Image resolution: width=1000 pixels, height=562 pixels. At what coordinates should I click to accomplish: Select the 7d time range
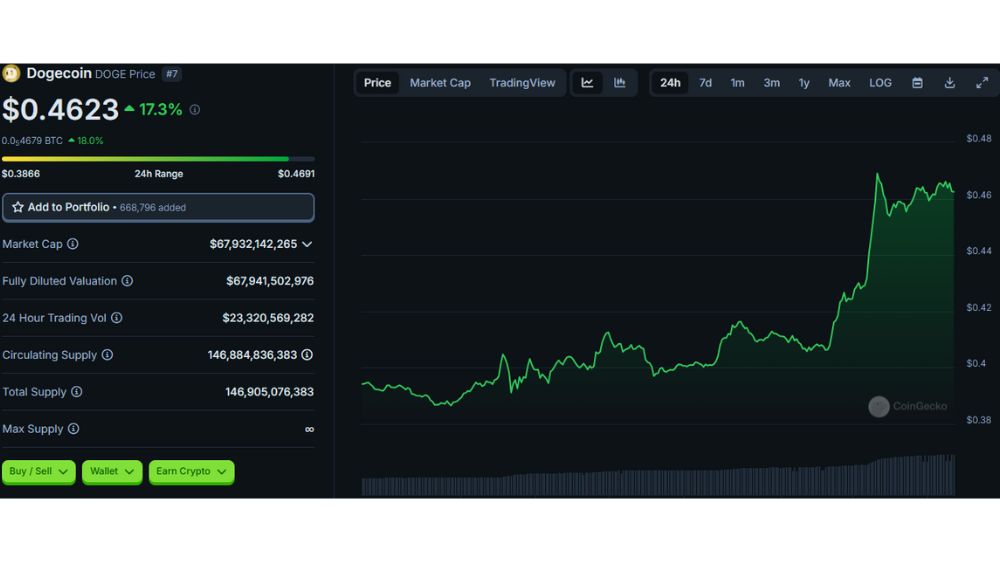point(705,83)
